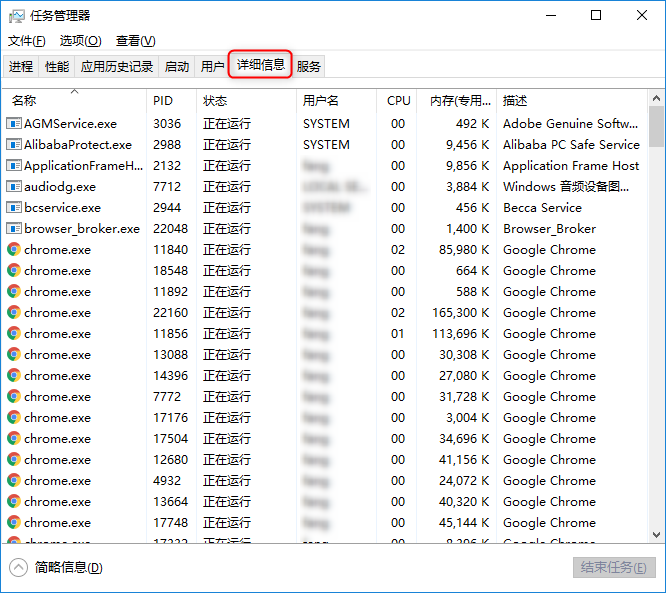Select the Browser_Broker description
Screen dimensions: 666x593
click(x=550, y=229)
